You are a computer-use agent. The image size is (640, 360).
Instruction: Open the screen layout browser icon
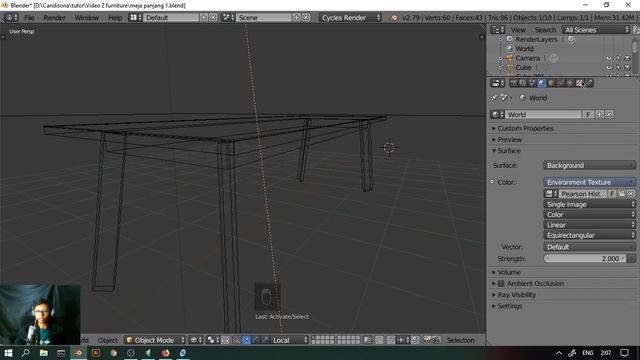click(135, 18)
